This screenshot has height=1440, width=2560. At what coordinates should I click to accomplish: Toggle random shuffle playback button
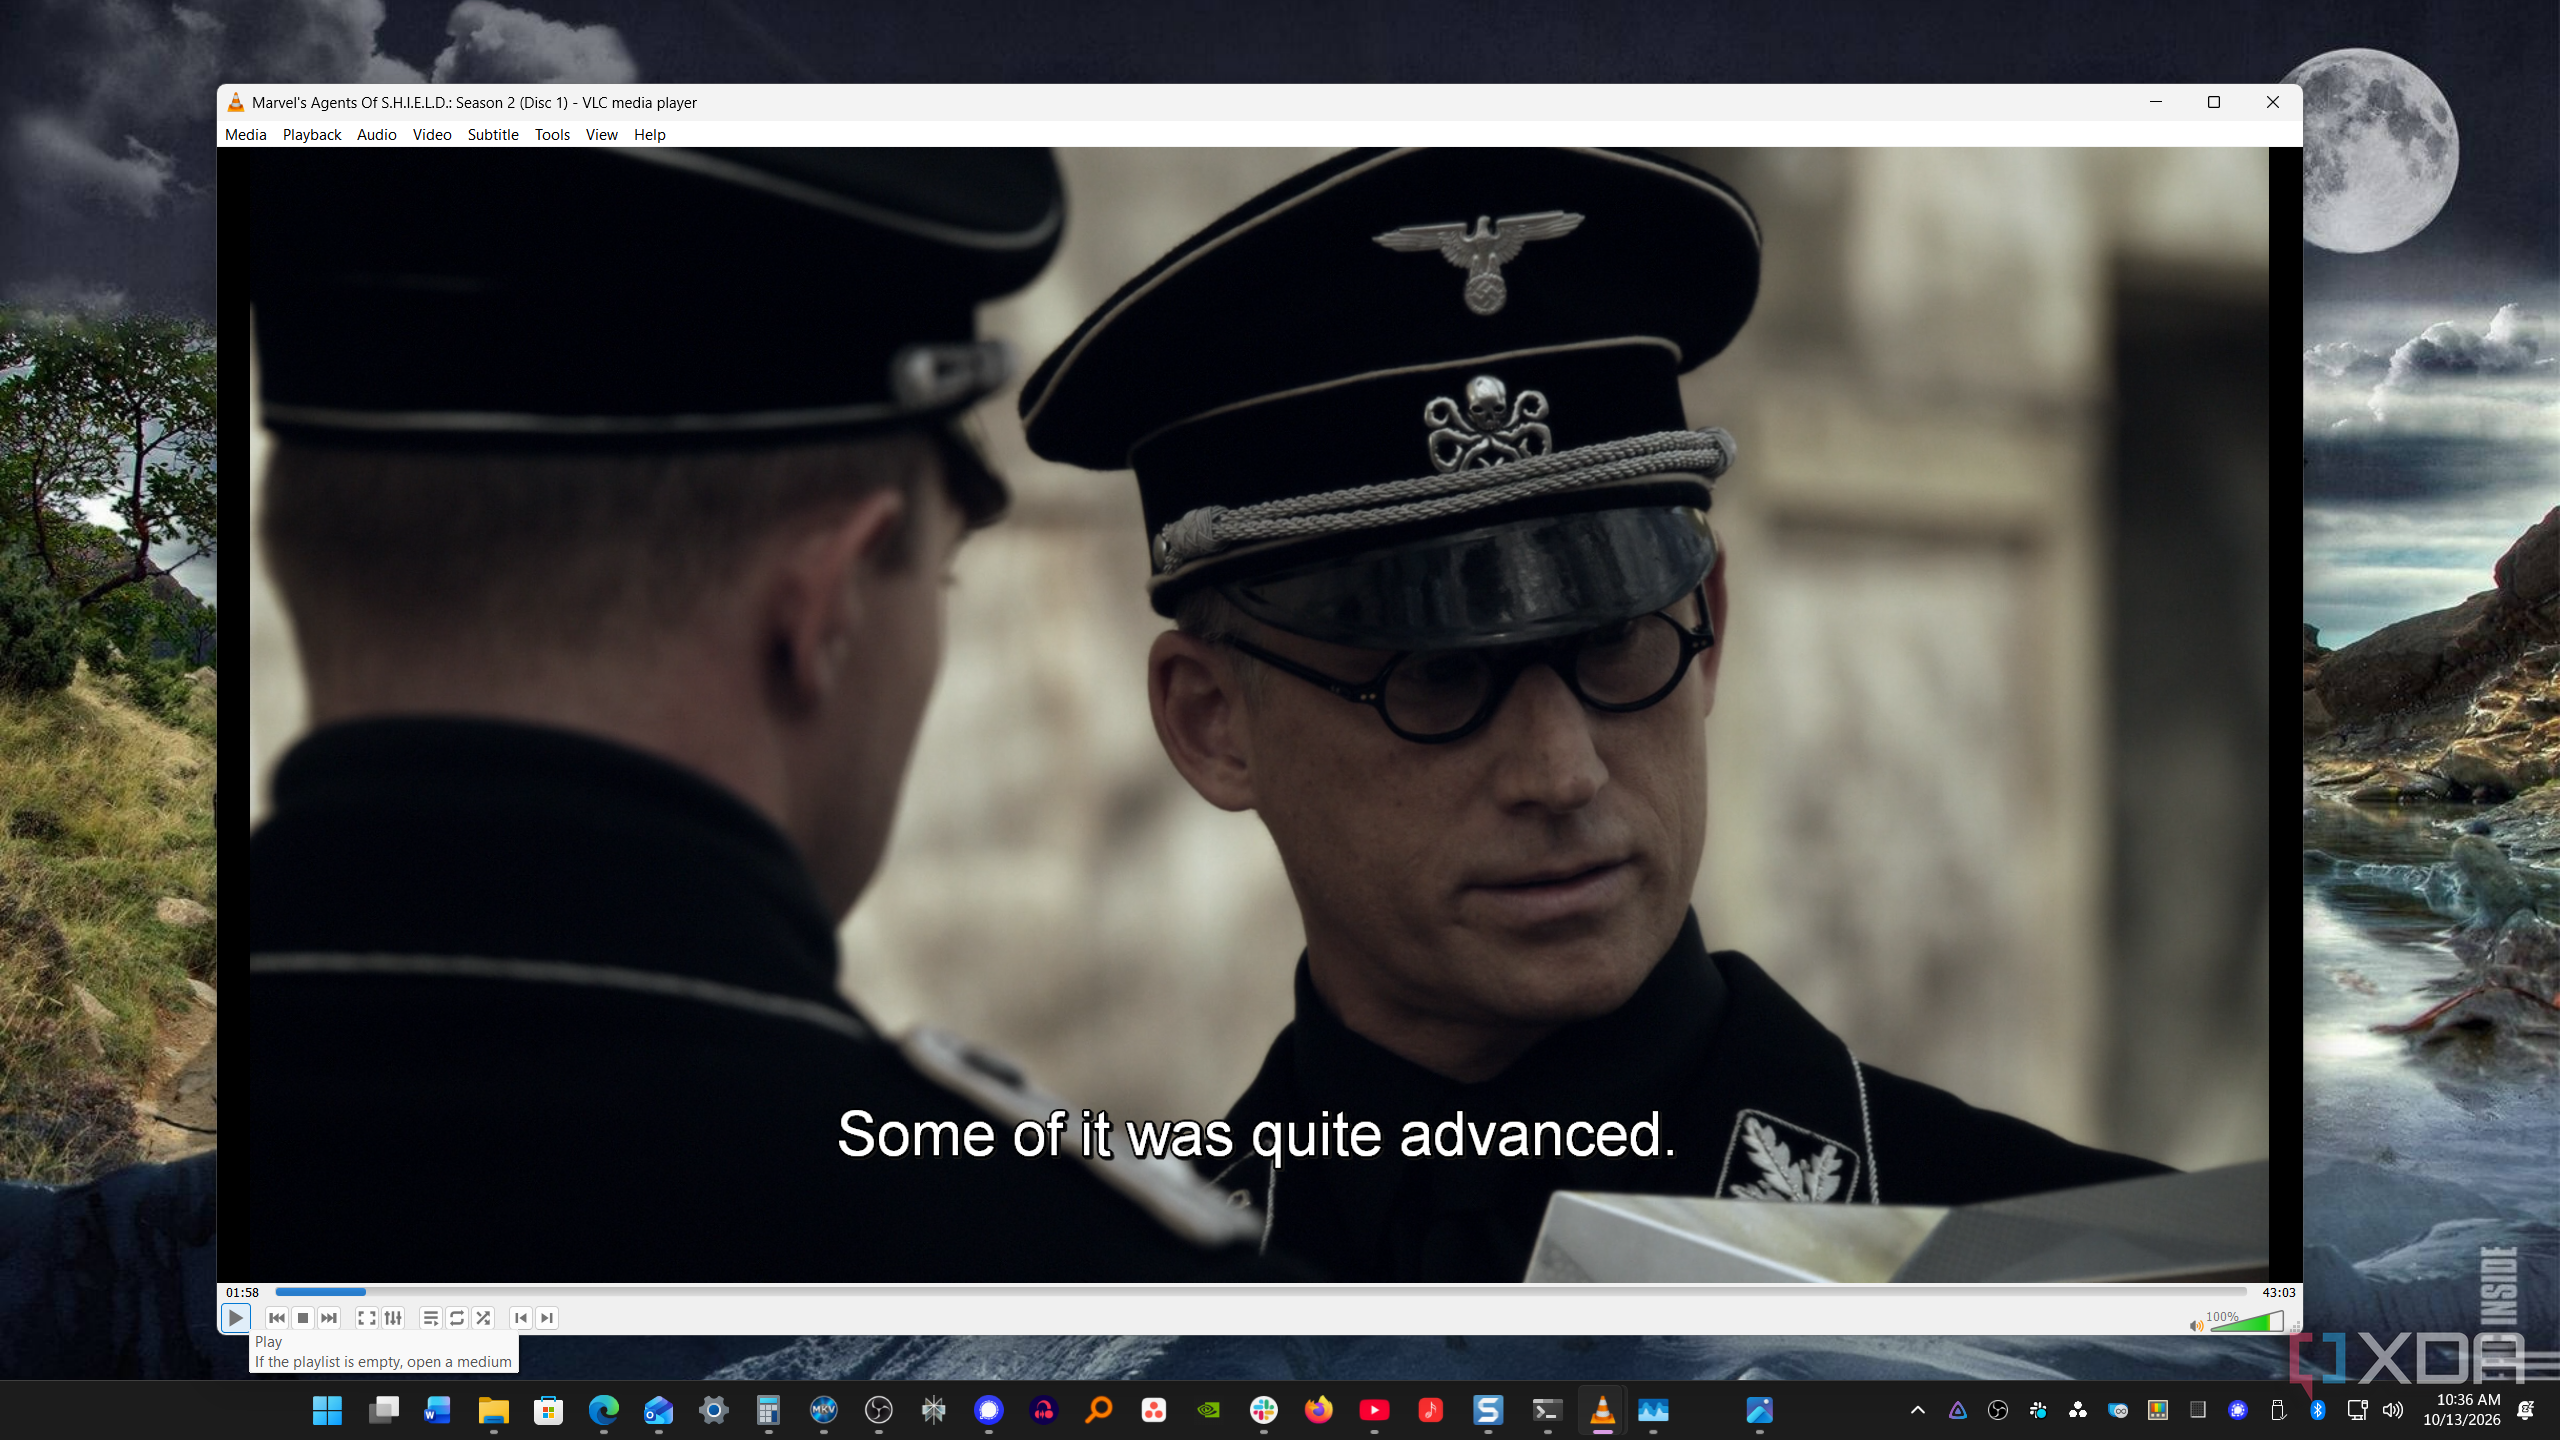[483, 1318]
